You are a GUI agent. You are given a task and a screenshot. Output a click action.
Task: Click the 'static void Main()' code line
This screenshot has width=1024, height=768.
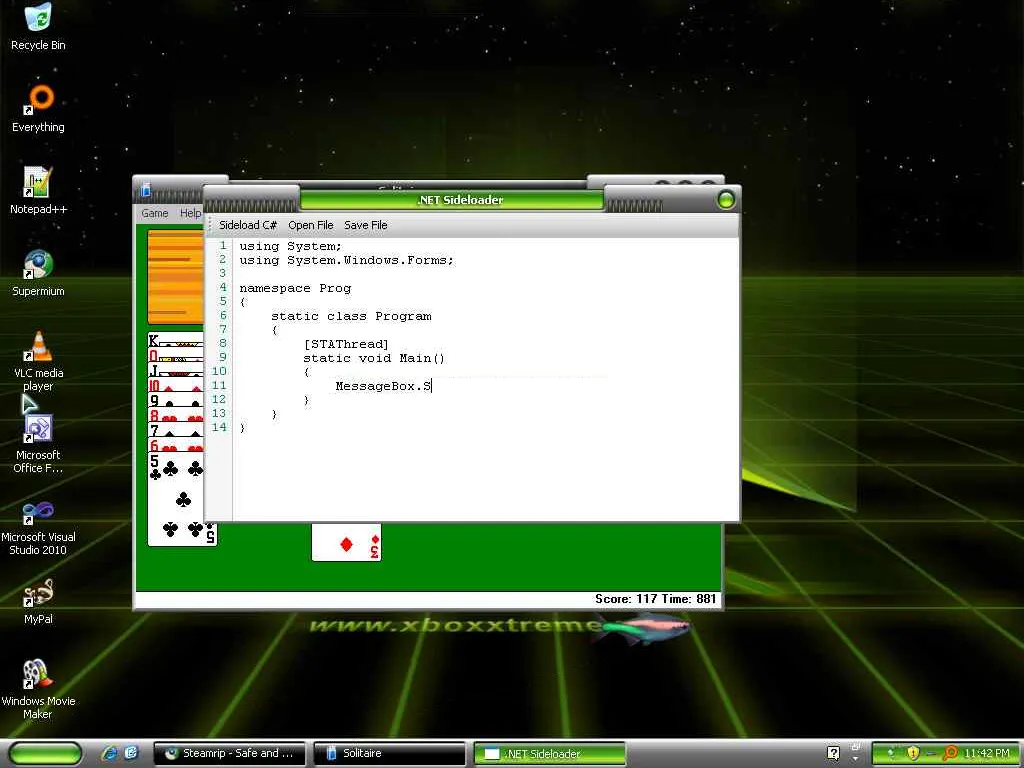374,359
